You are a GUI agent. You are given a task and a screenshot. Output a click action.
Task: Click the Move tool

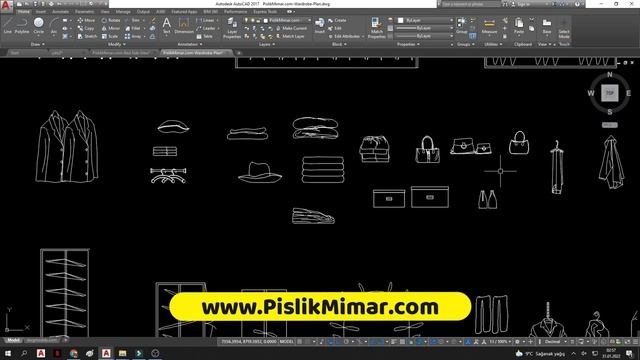tap(86, 20)
